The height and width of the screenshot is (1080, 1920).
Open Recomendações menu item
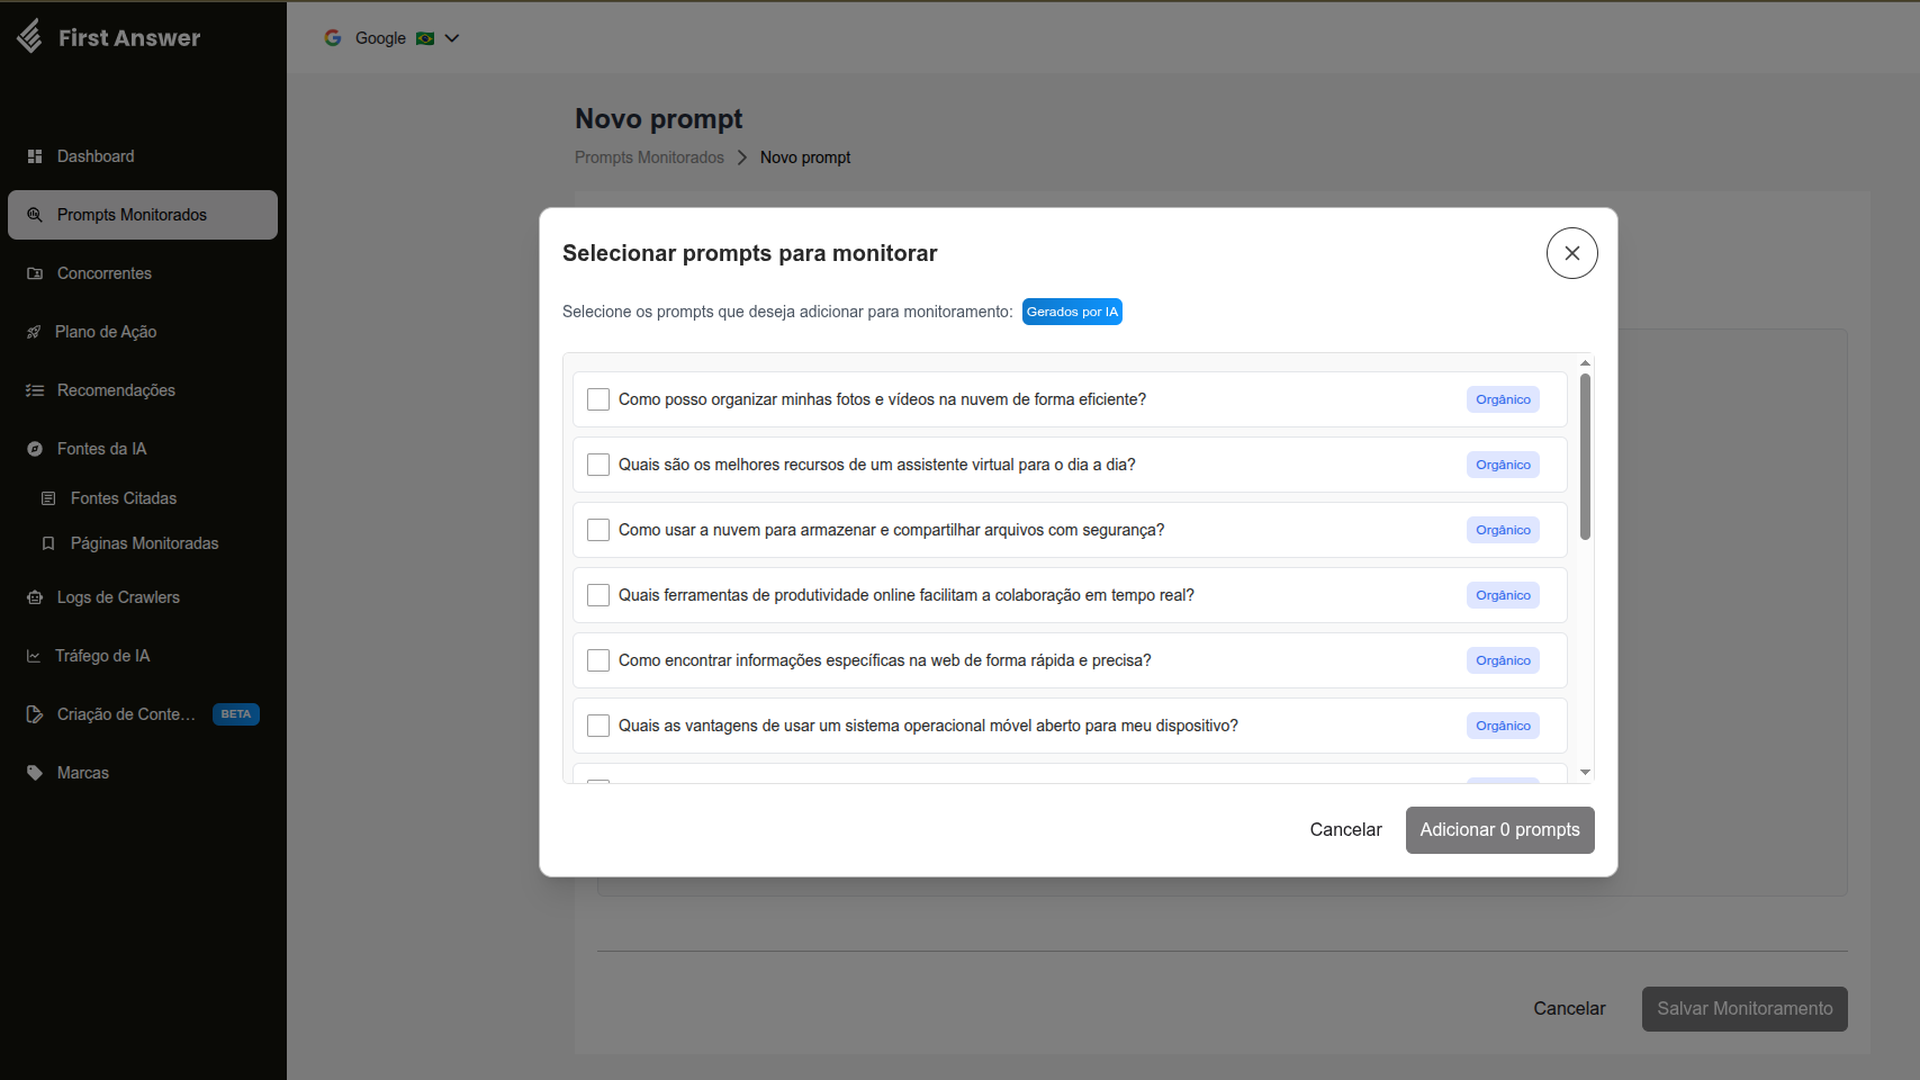click(142, 391)
